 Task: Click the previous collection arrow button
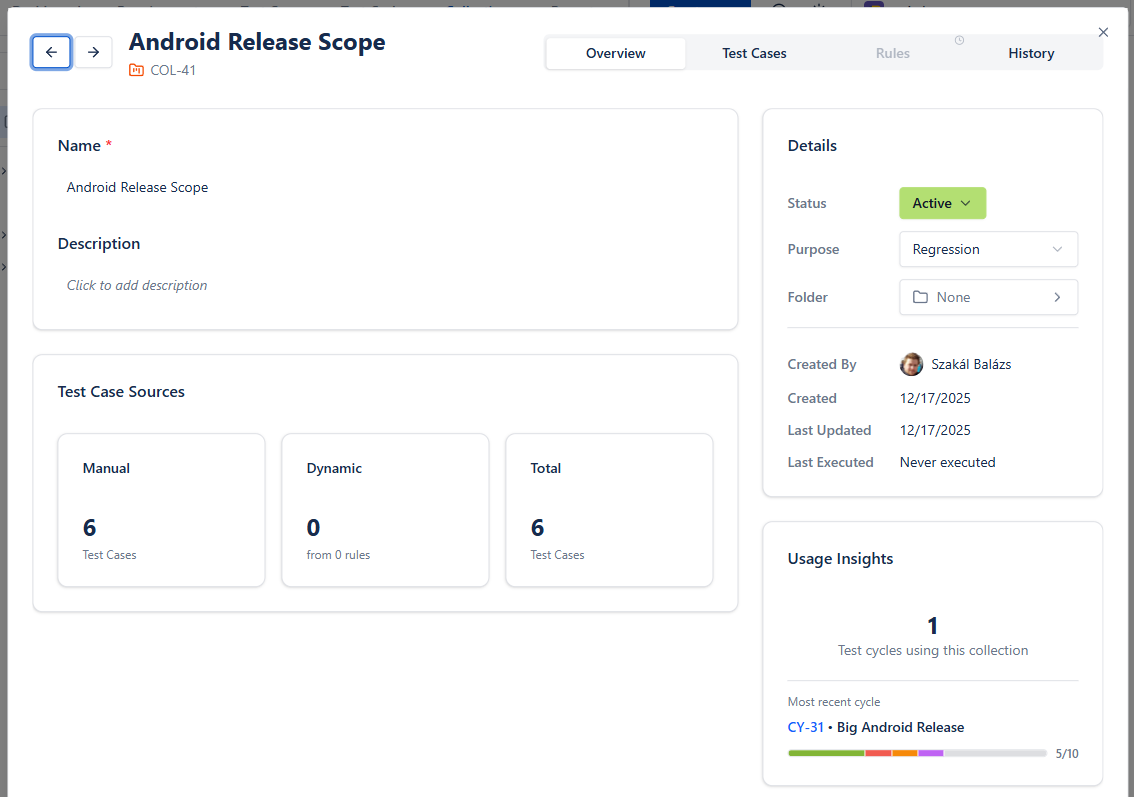coord(51,52)
